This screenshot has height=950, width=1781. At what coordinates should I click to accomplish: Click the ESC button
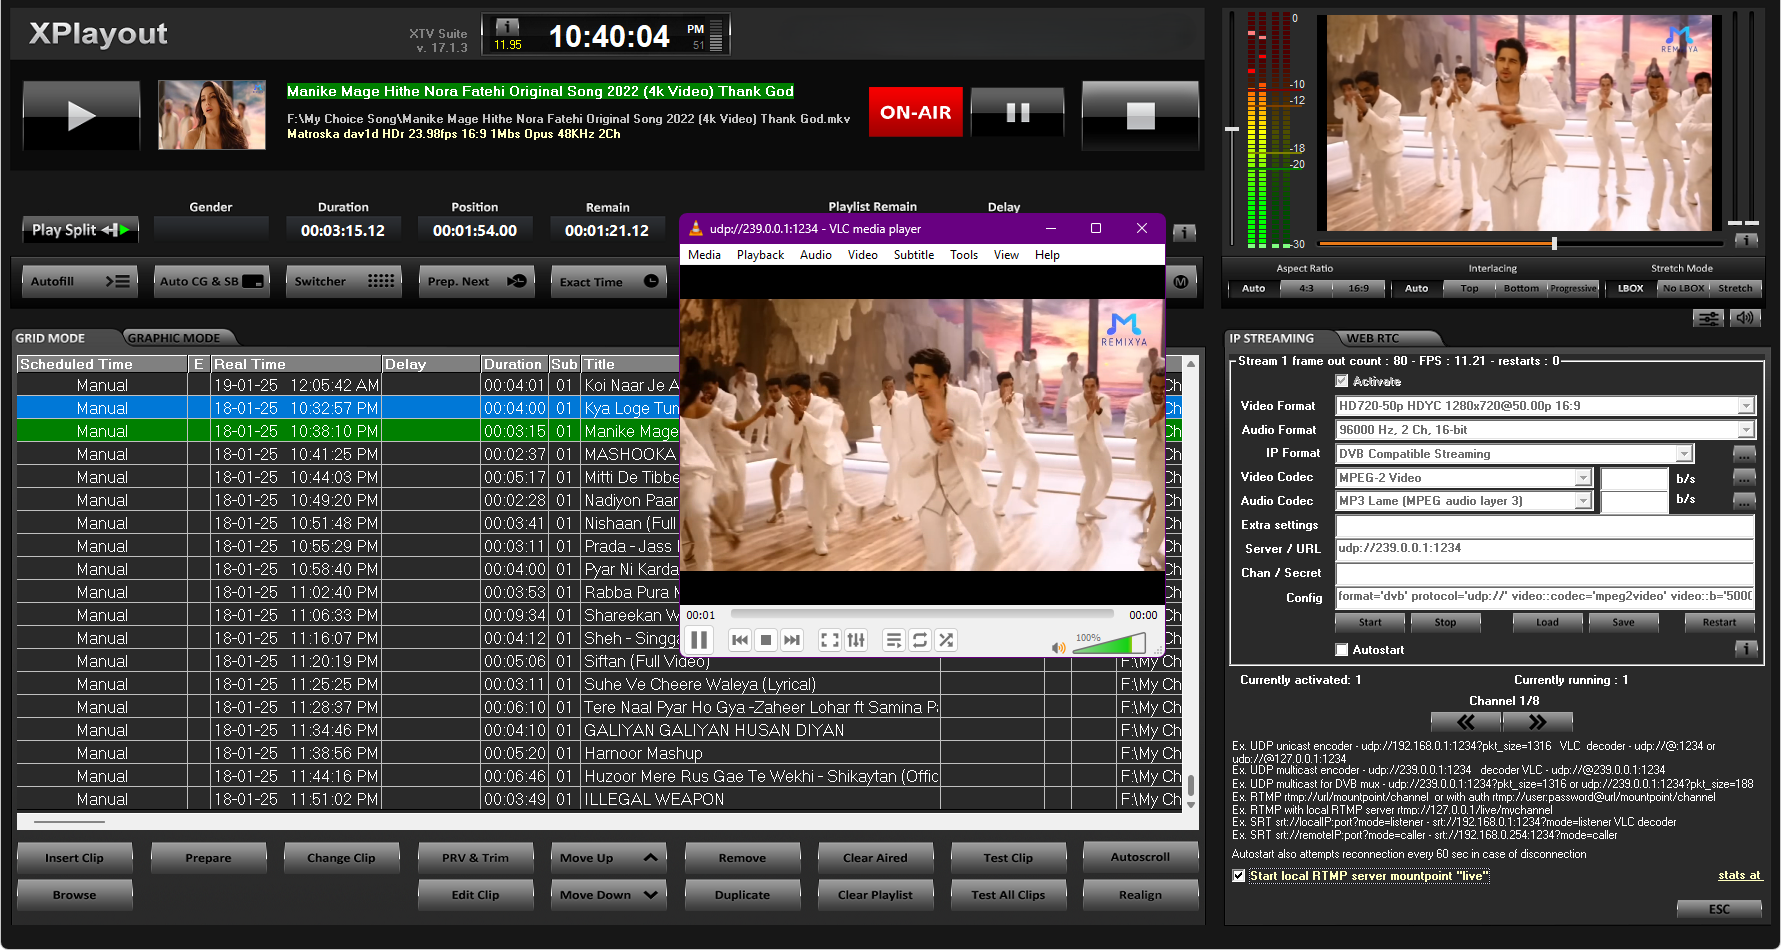(x=1719, y=909)
